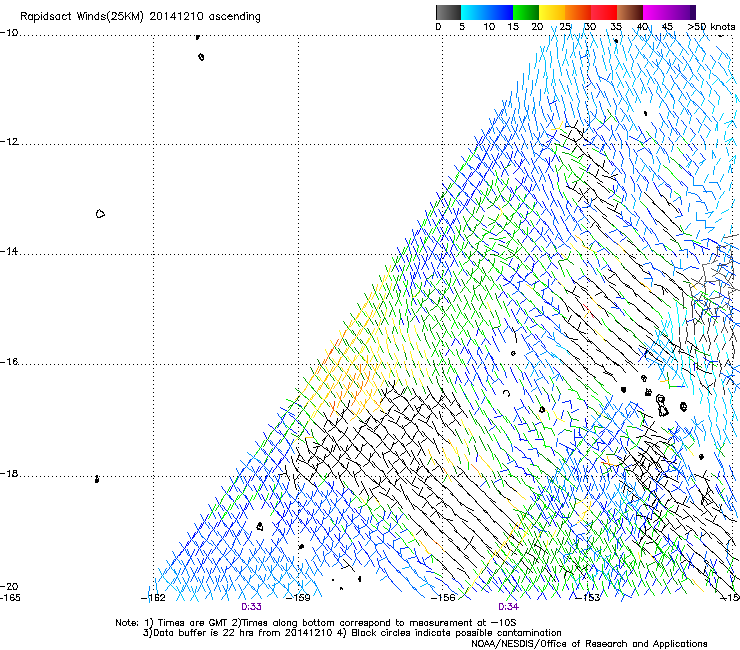This screenshot has height=650, width=740.
Task: Click the 'NOAA/NESDIS/Office of Research and Applications' credit
Action: (589, 644)
